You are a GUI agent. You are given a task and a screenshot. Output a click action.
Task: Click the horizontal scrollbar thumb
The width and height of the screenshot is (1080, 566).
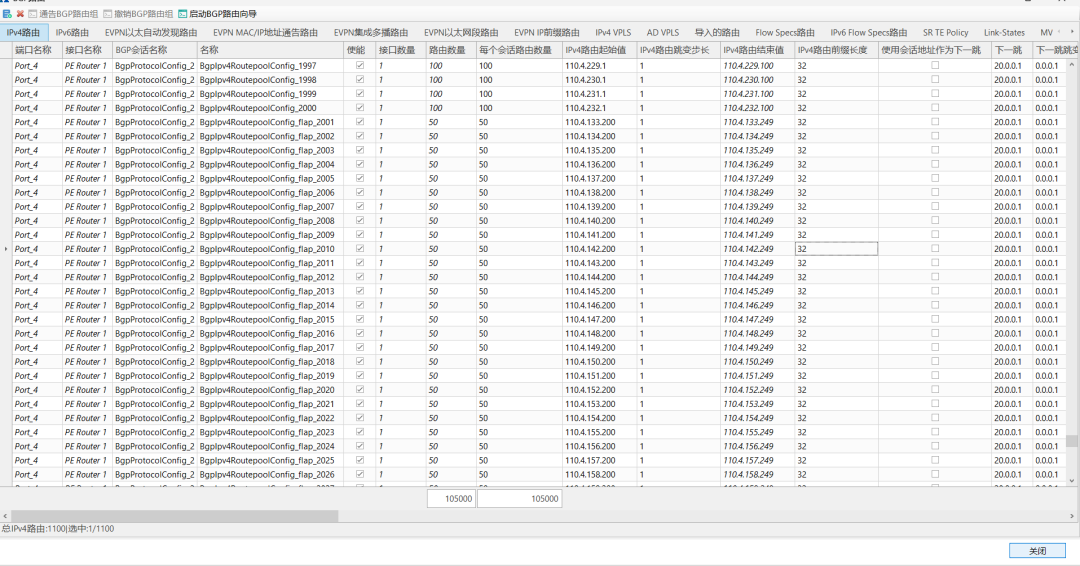tap(170, 516)
